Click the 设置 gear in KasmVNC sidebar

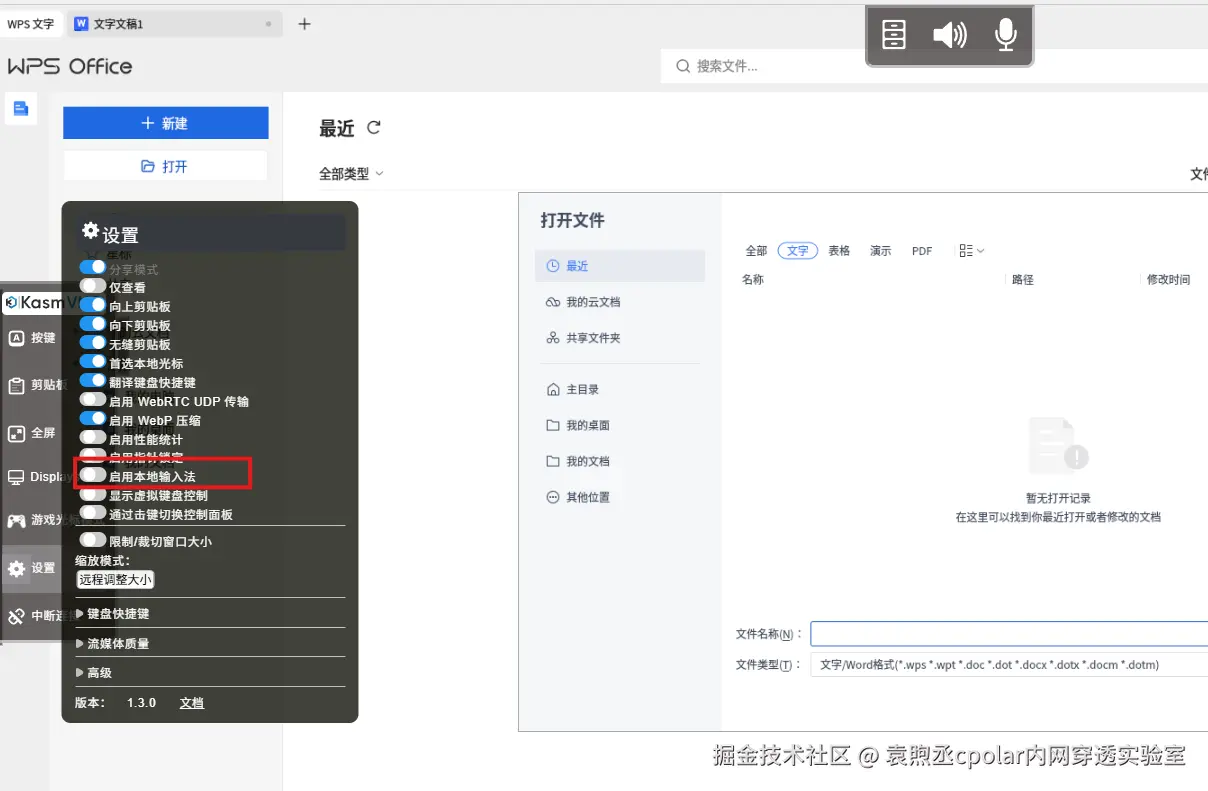point(16,569)
